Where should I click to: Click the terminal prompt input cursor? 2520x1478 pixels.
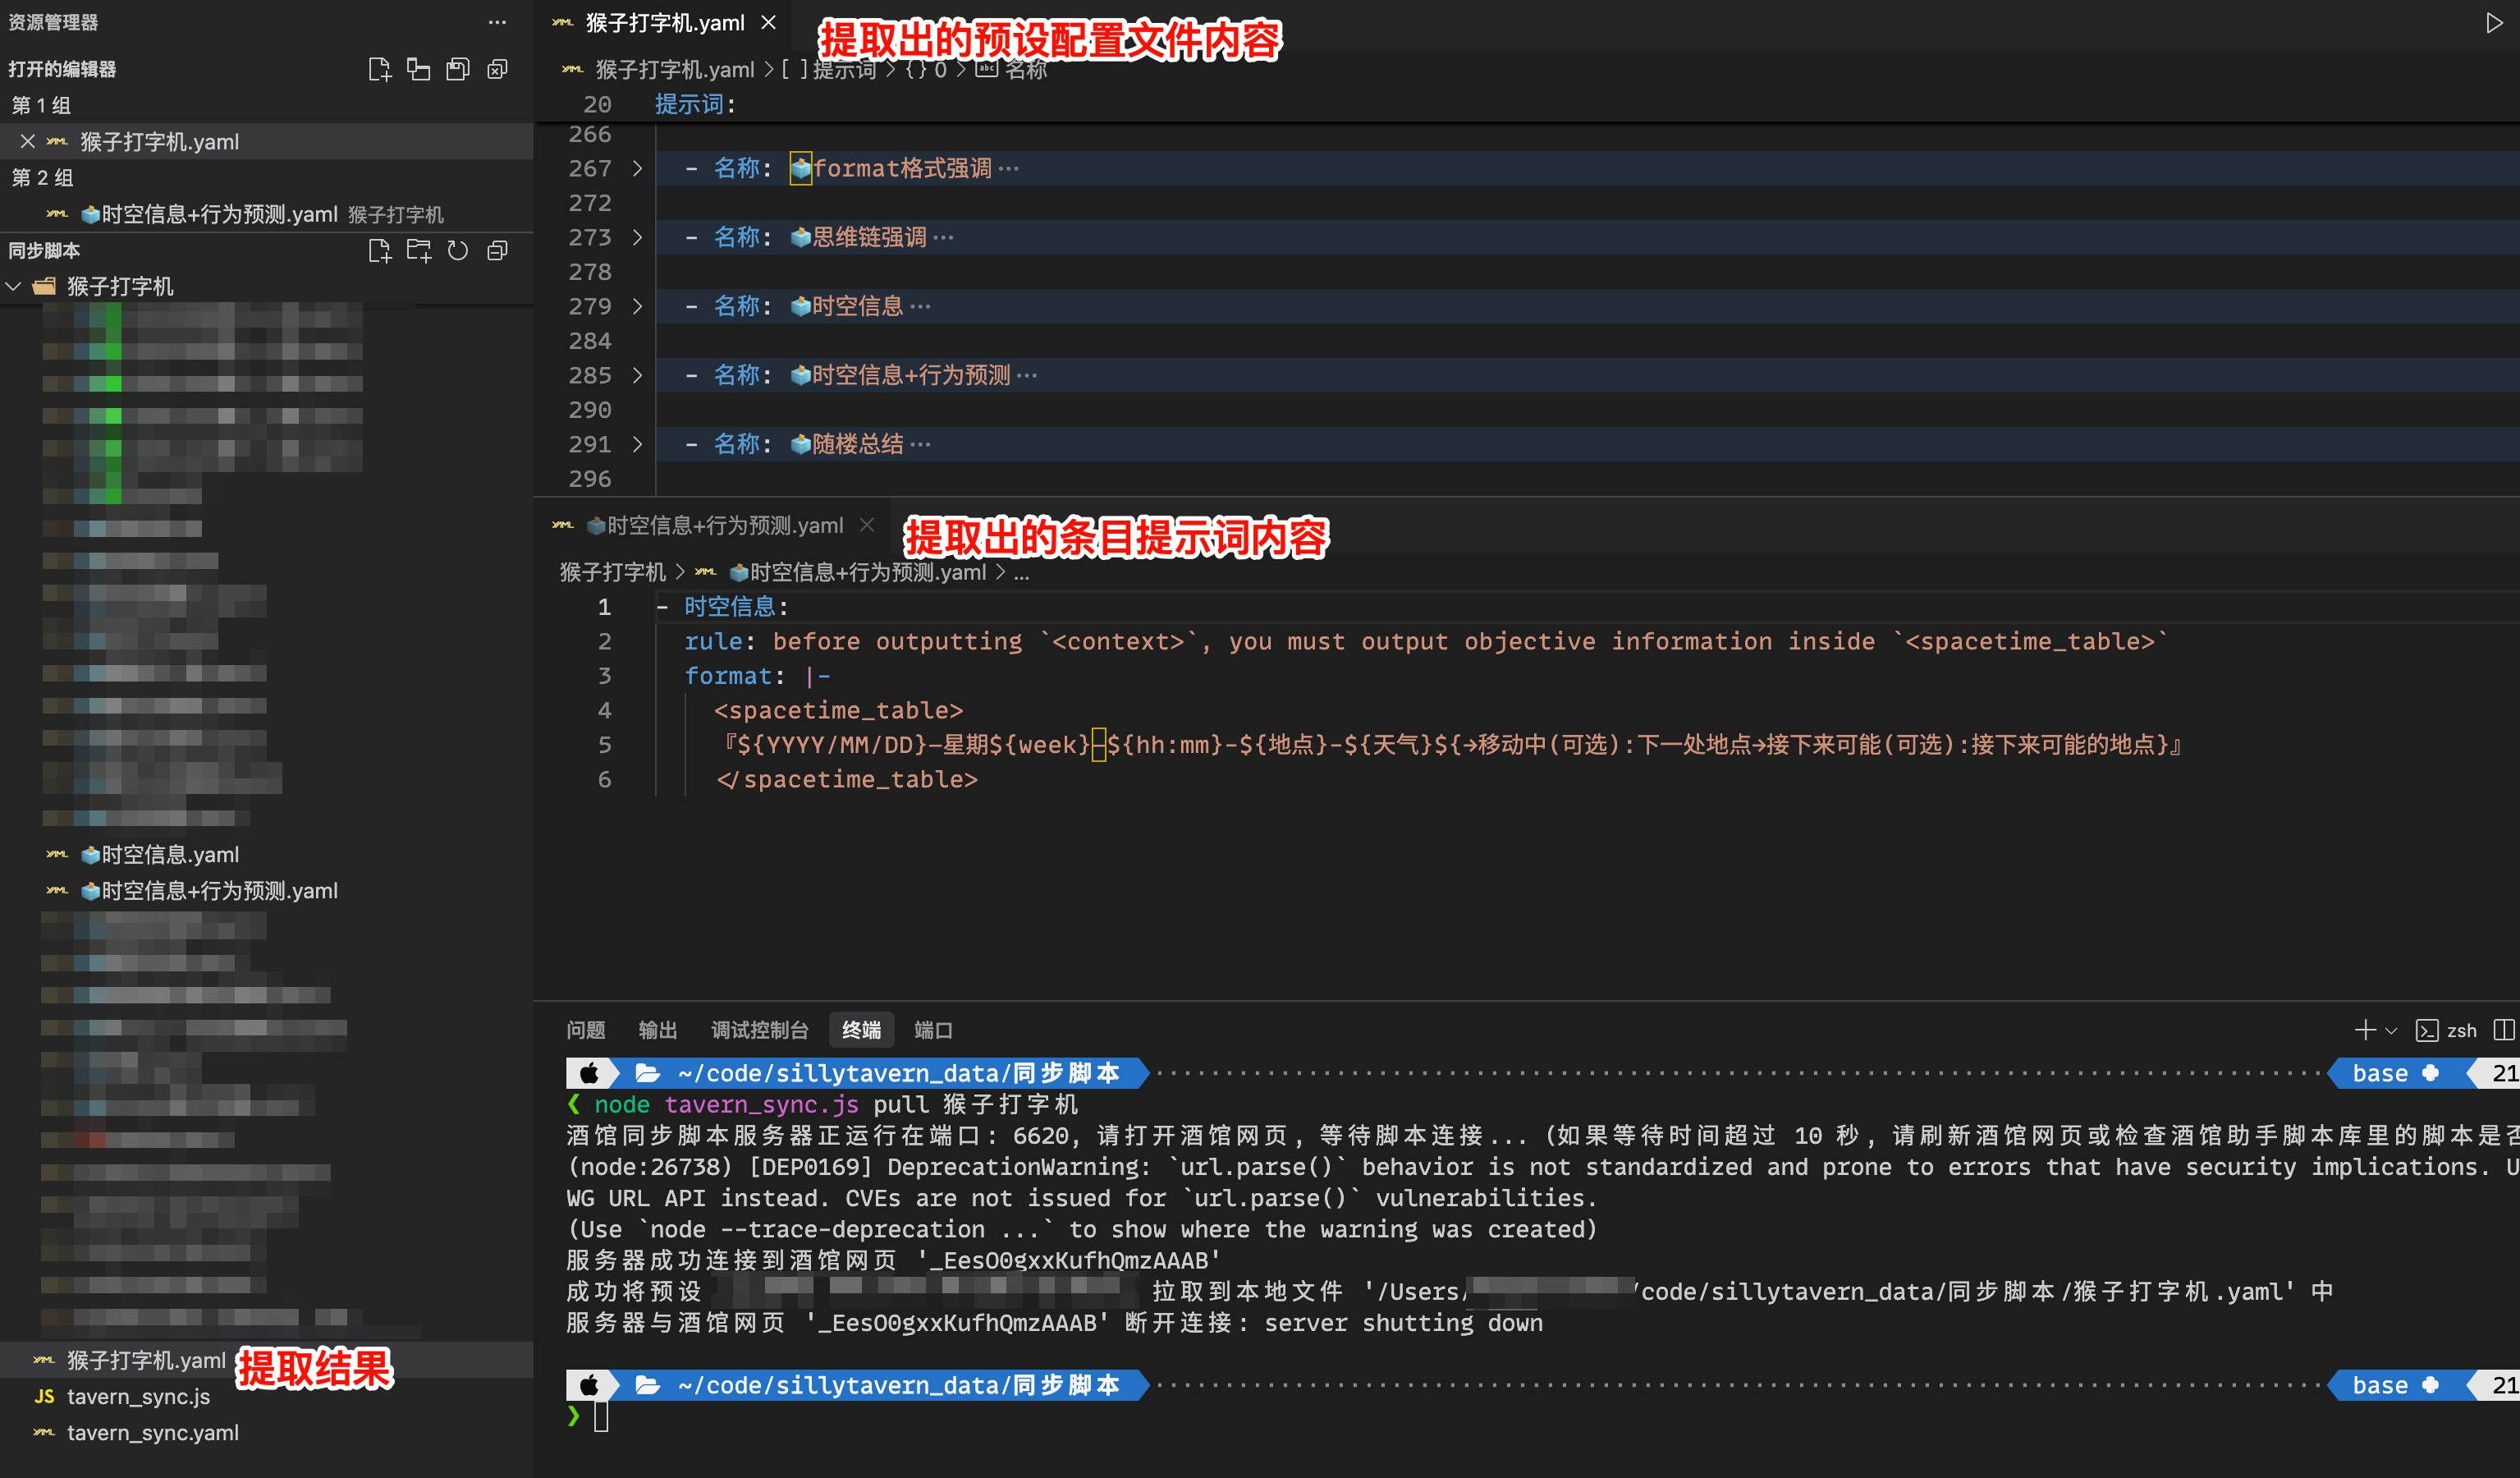click(x=601, y=1417)
